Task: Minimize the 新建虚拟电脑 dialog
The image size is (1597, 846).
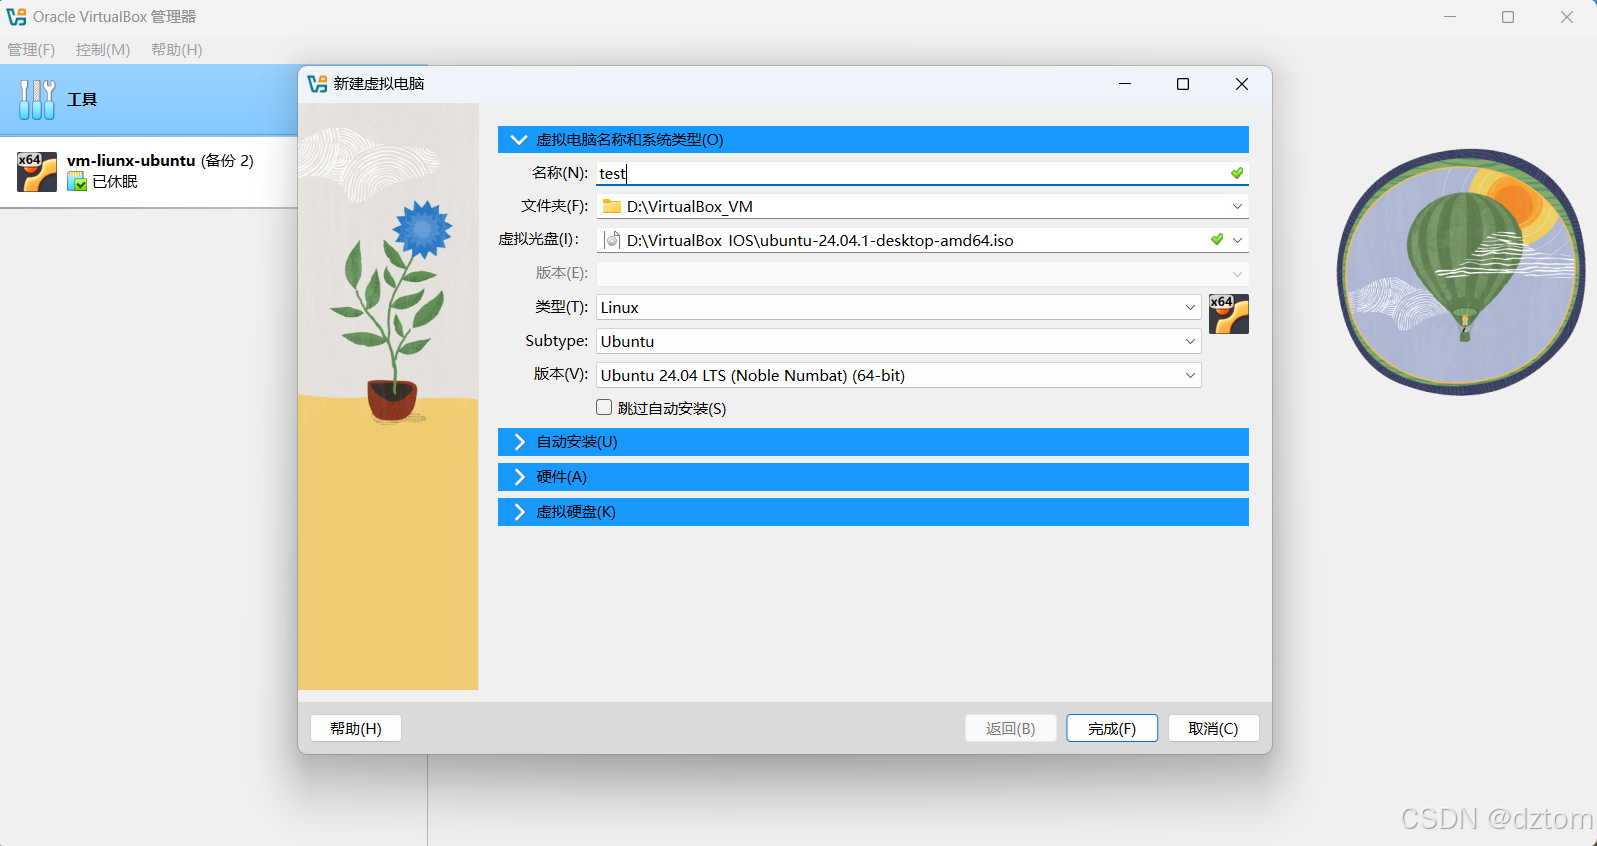Action: pos(1125,84)
